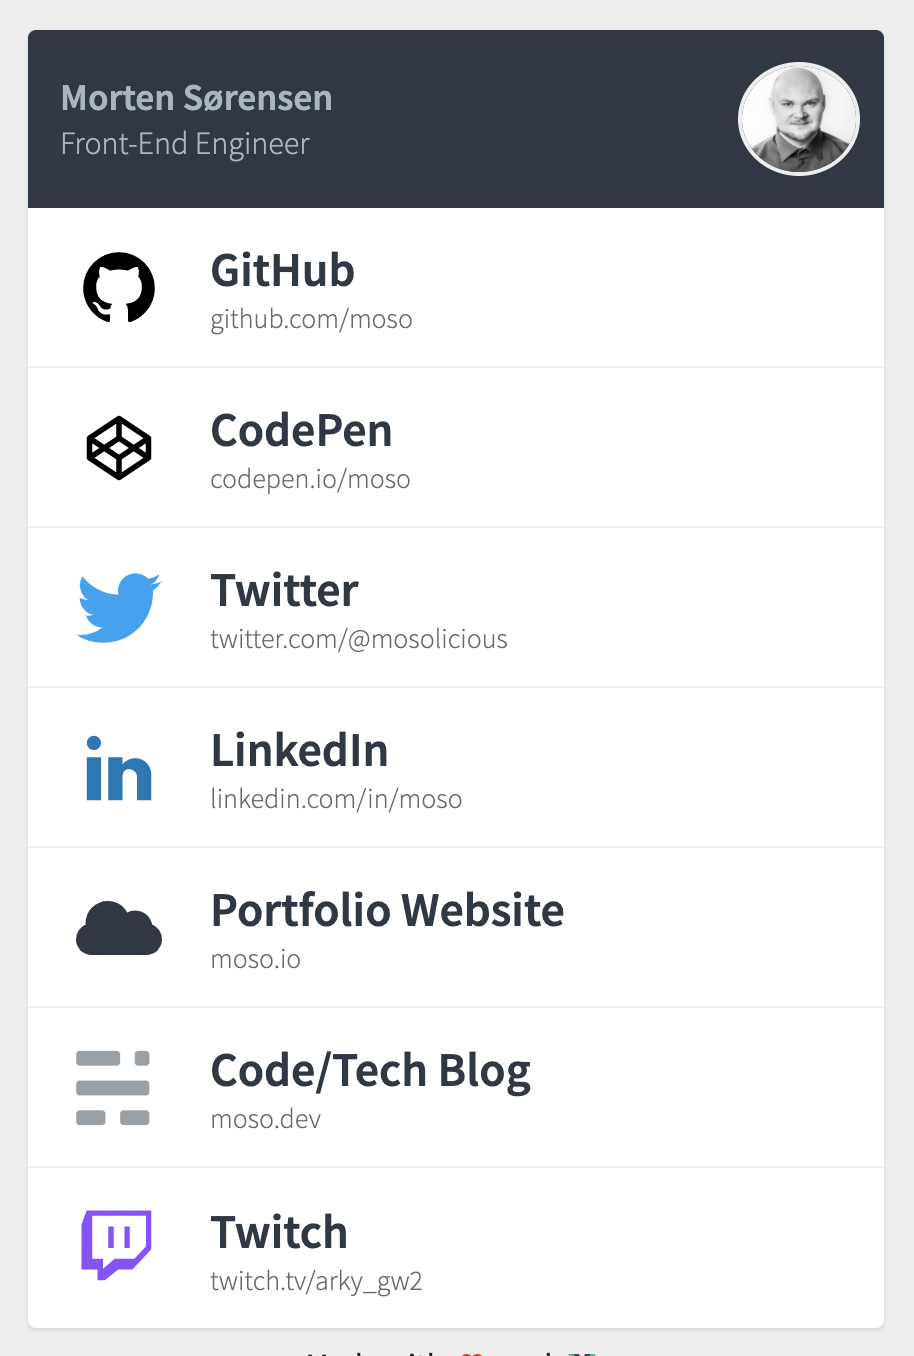Click the LinkedIn 'in' logo icon
Viewport: 914px width, 1356px height.
click(x=119, y=768)
